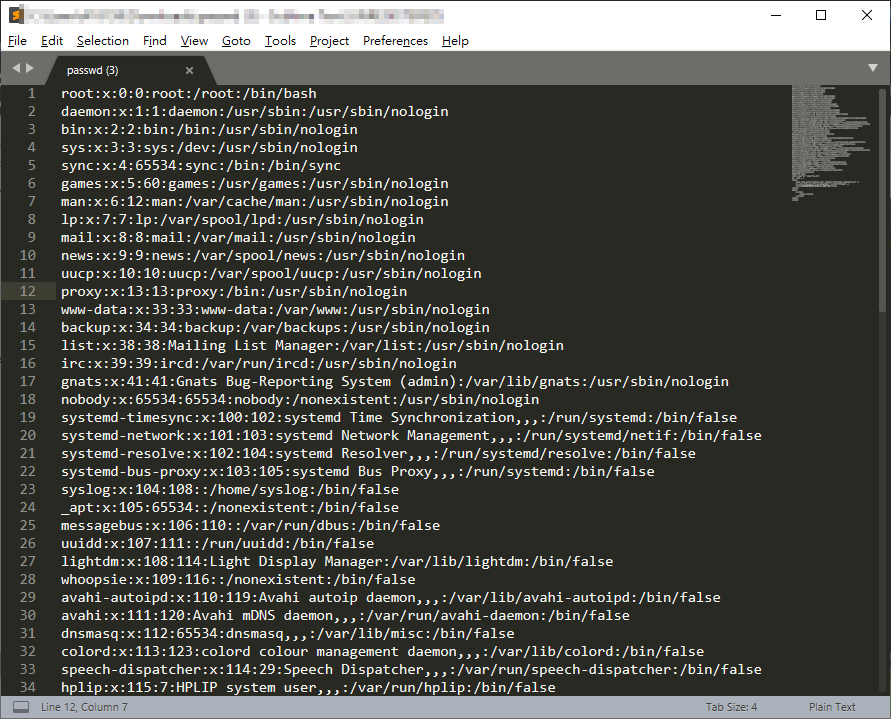This screenshot has width=891, height=719.
Task: Click the mail:x:8:8 line
Action: point(238,238)
